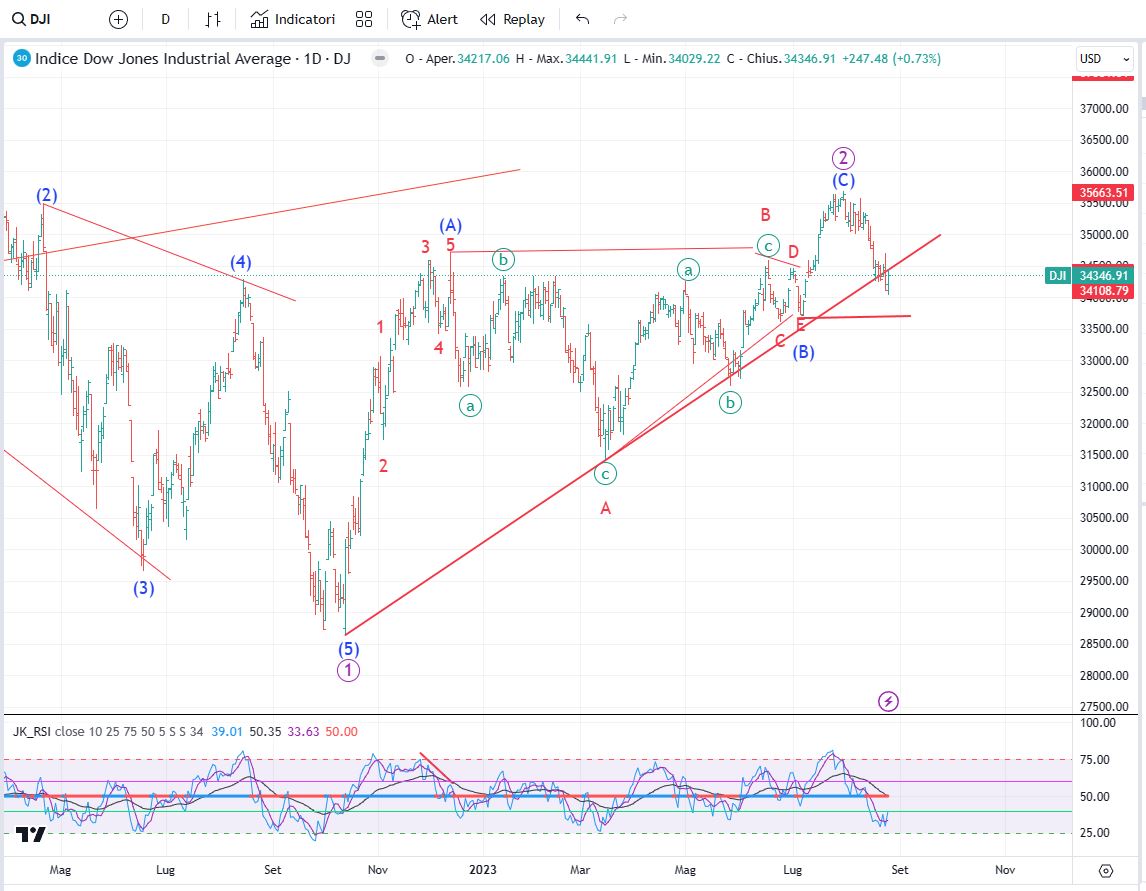Open the D time interval dropdown
The height and width of the screenshot is (891, 1146).
(x=165, y=20)
